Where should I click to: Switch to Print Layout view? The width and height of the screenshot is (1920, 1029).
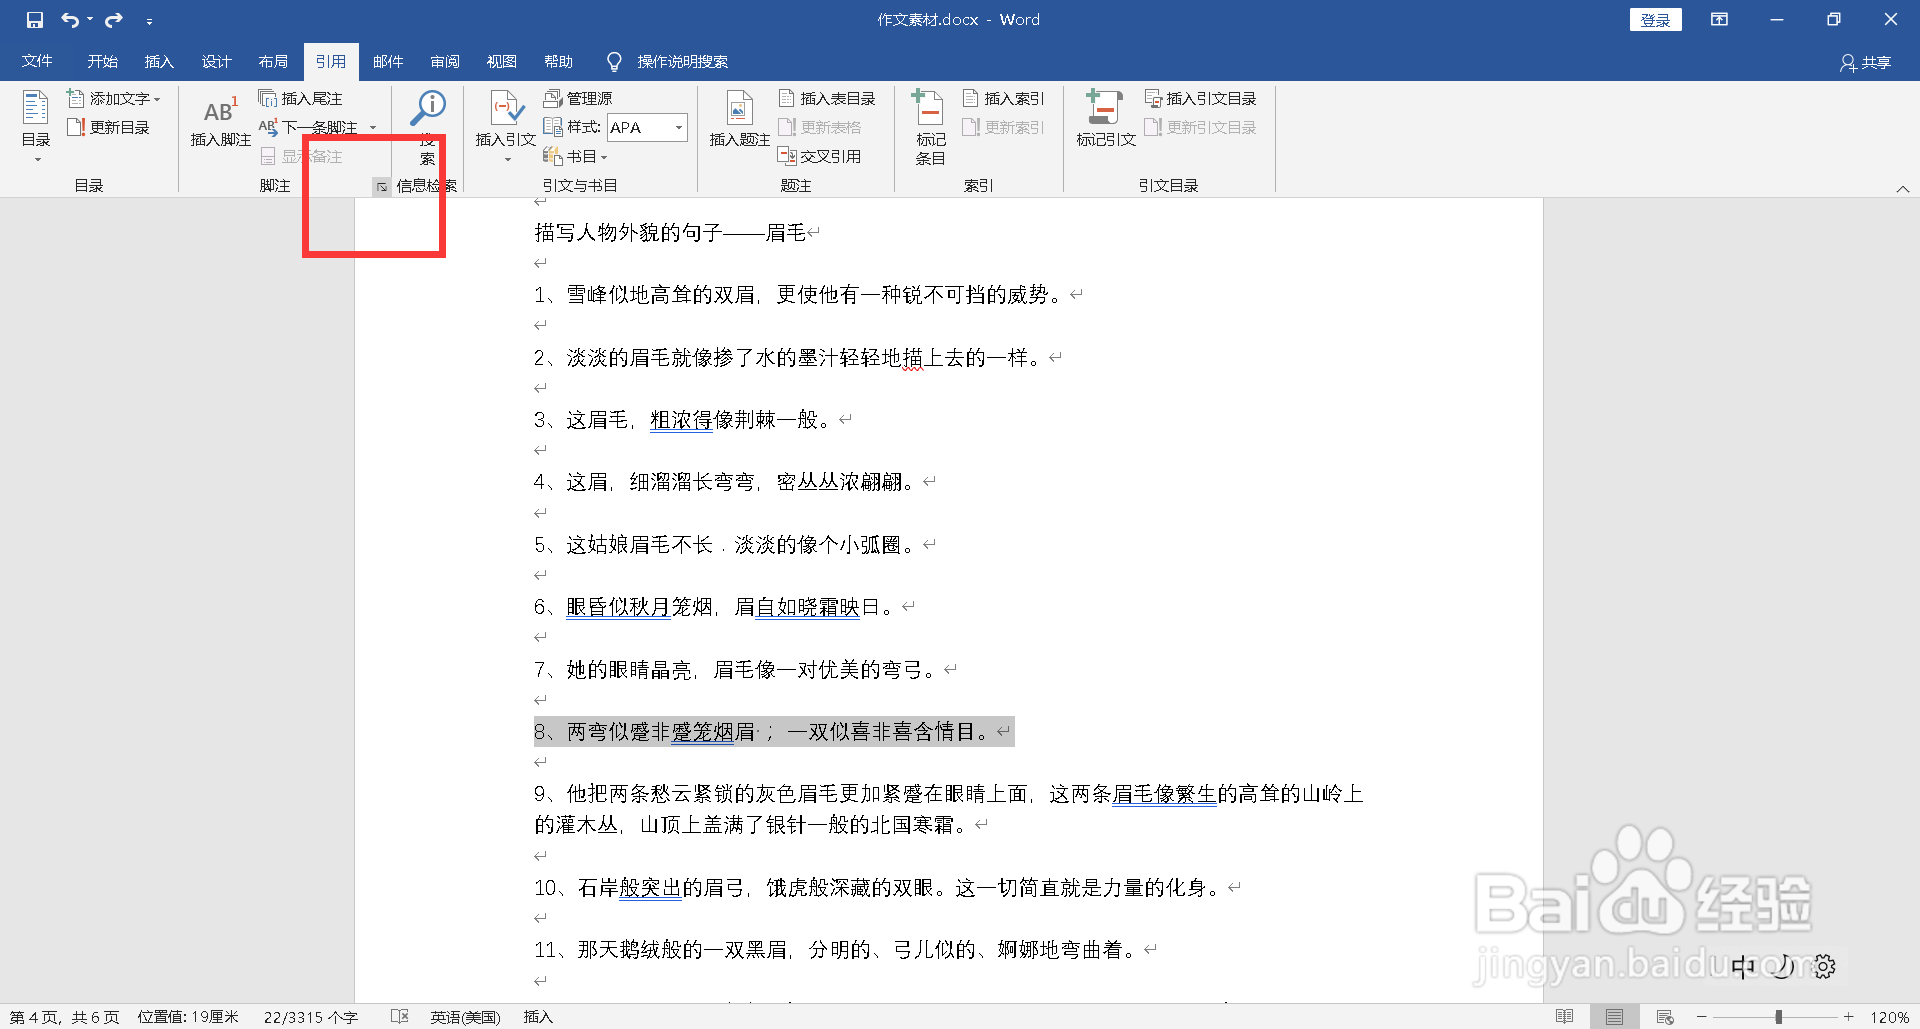1615,1017
